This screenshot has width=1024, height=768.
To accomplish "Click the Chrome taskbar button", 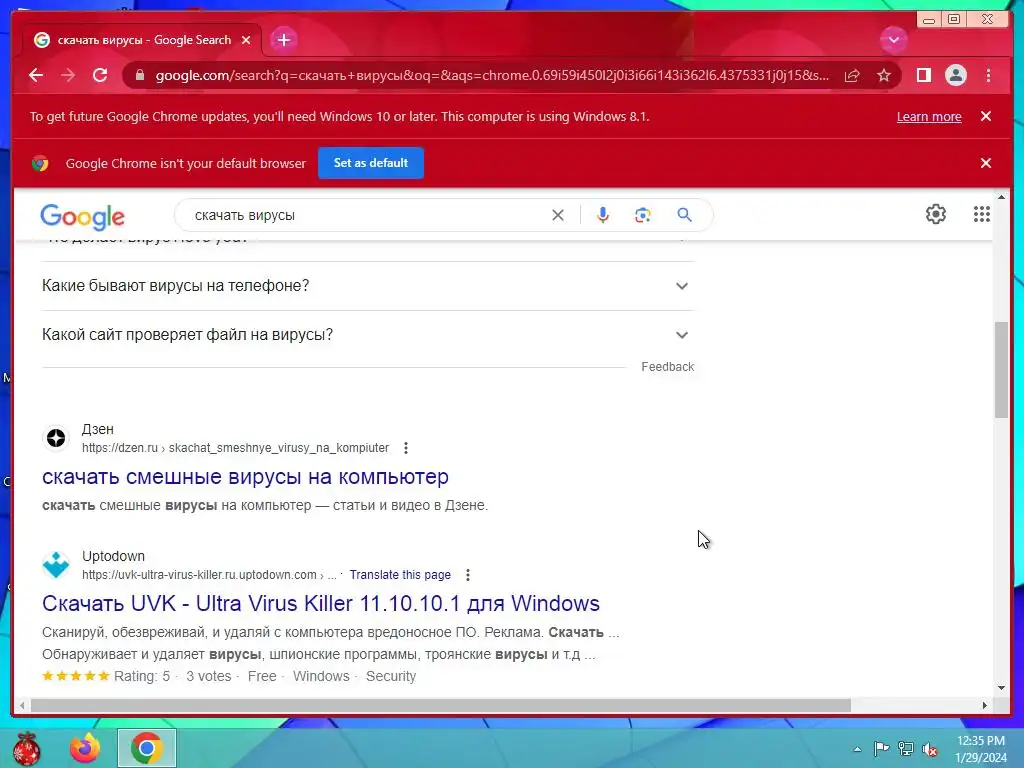I will point(147,748).
